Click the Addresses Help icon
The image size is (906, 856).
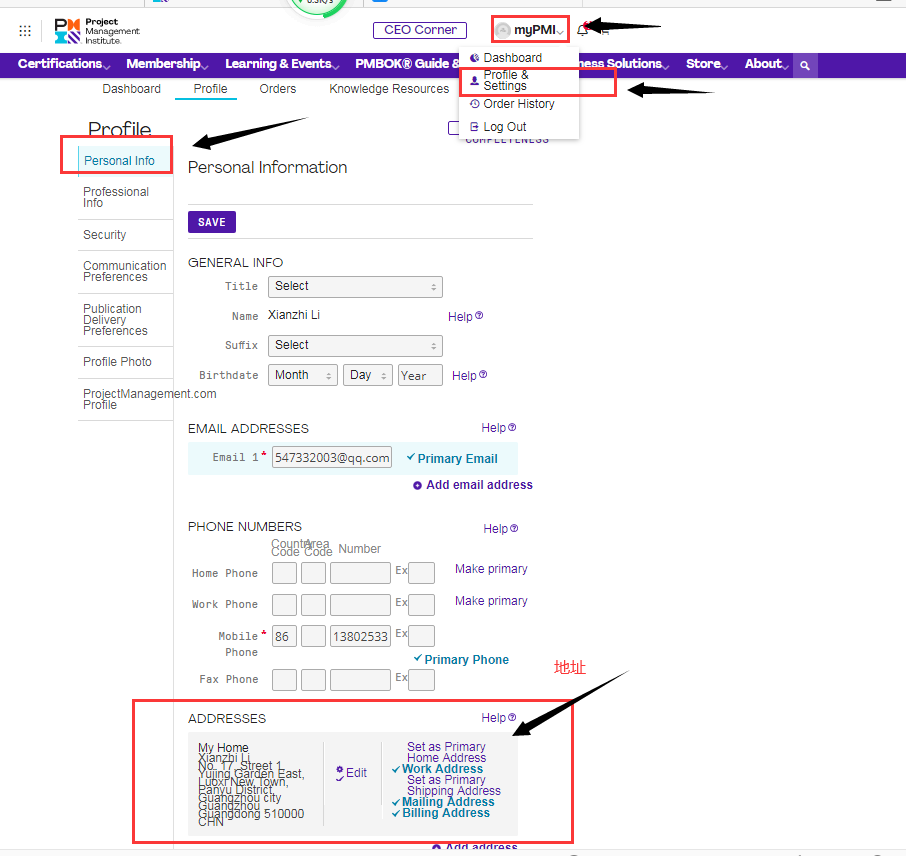[512, 717]
